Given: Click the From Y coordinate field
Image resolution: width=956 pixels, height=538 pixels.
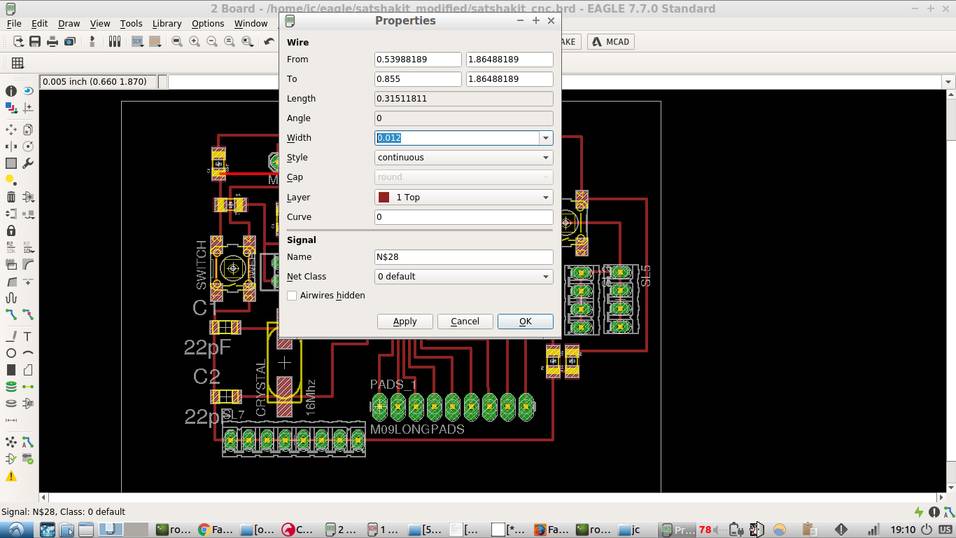Looking at the screenshot, I should (510, 59).
